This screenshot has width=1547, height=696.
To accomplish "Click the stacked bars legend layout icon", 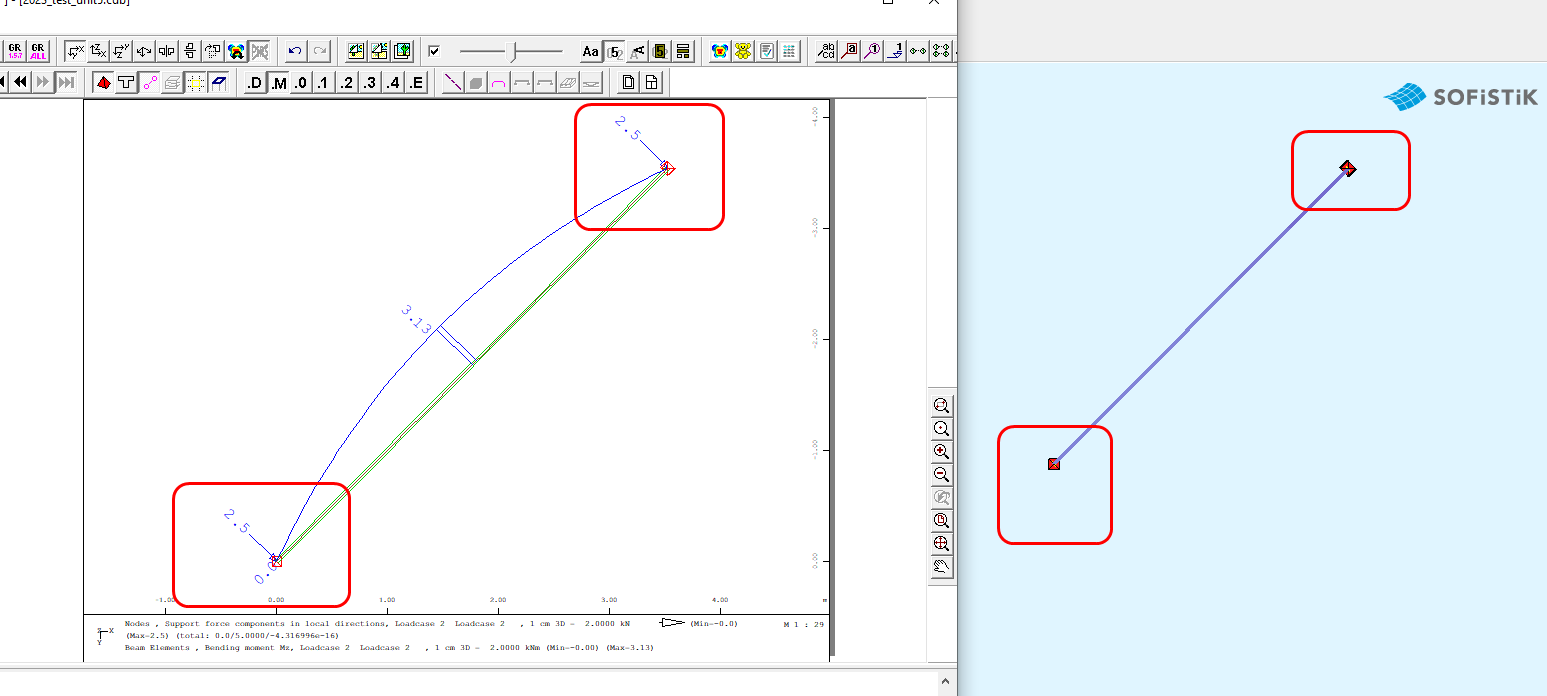I will pos(684,51).
